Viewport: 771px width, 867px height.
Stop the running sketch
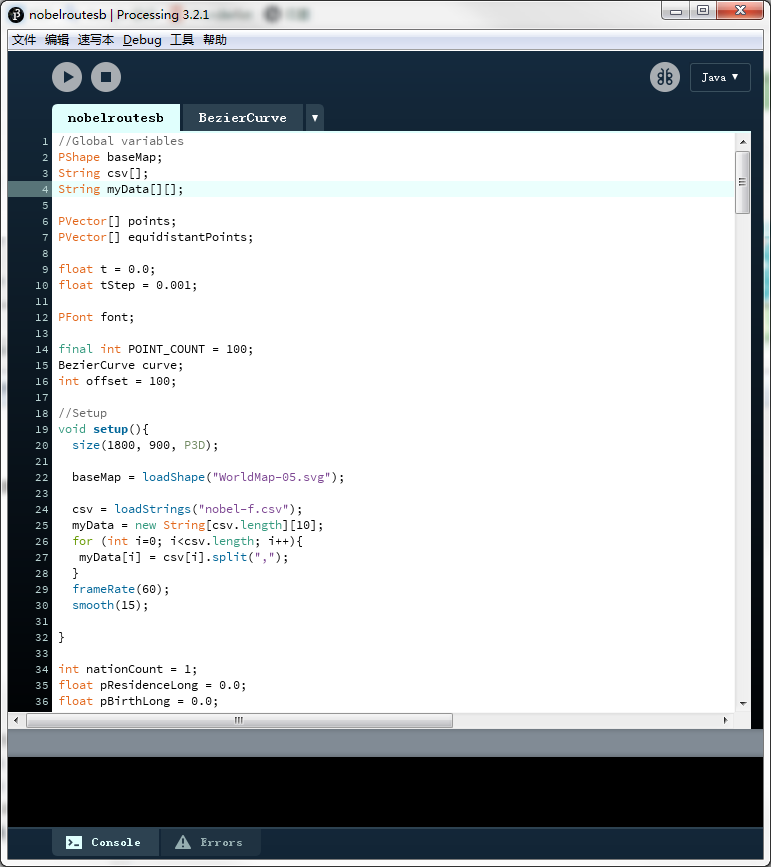tap(106, 77)
